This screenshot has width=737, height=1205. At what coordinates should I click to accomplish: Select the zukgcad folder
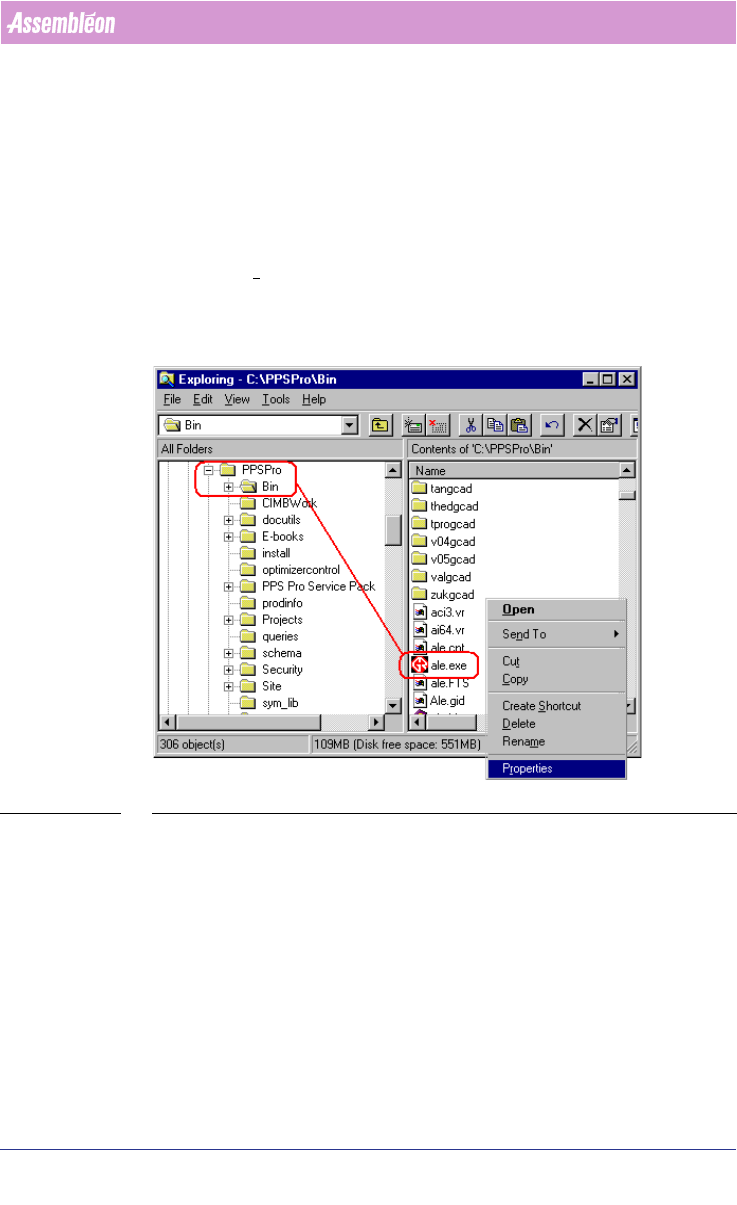(442, 595)
